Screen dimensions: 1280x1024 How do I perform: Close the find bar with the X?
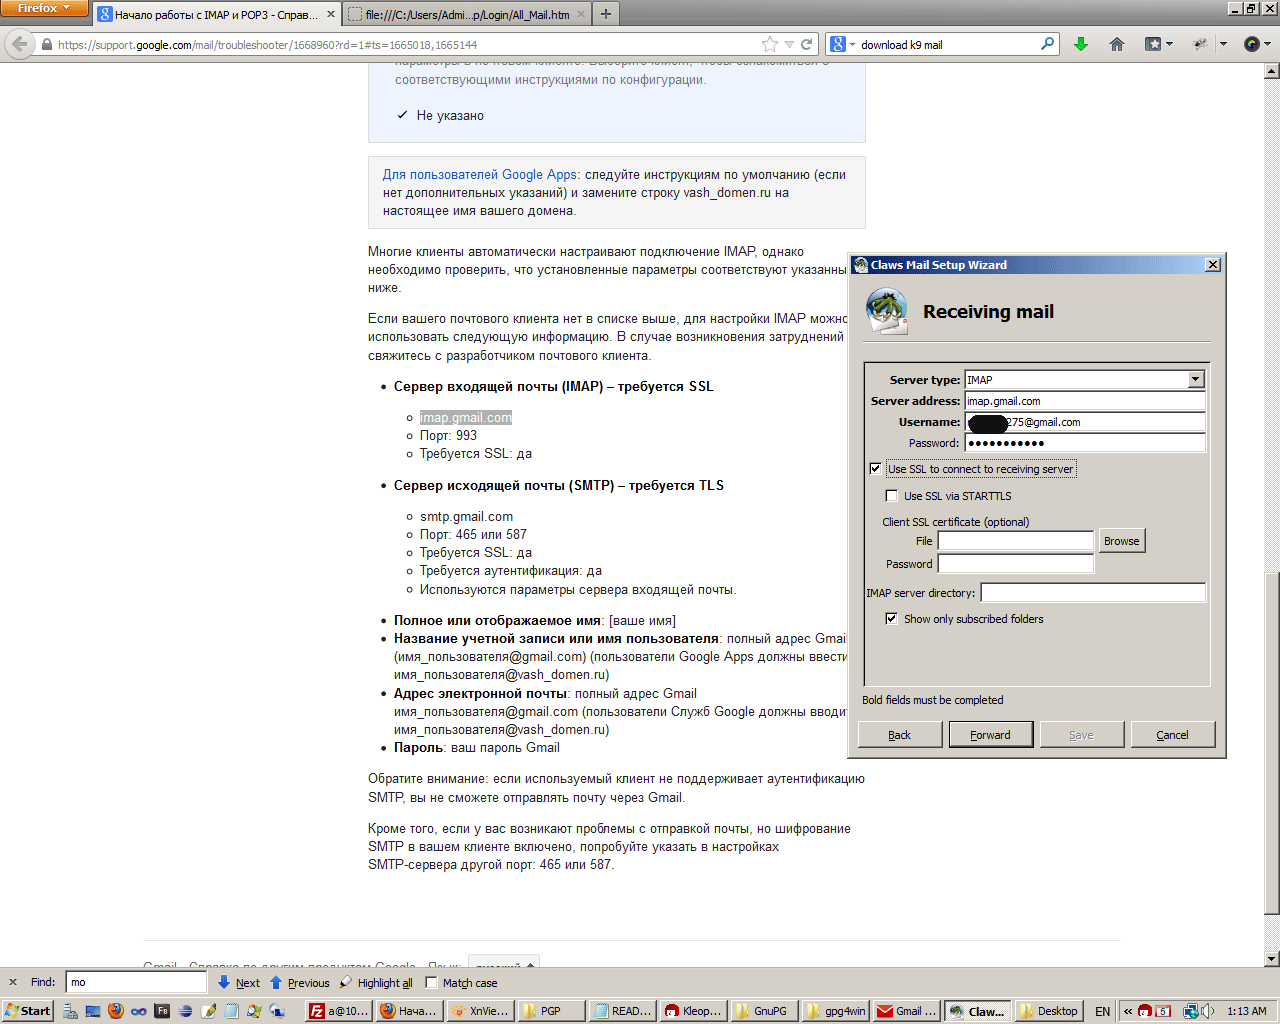[13, 982]
